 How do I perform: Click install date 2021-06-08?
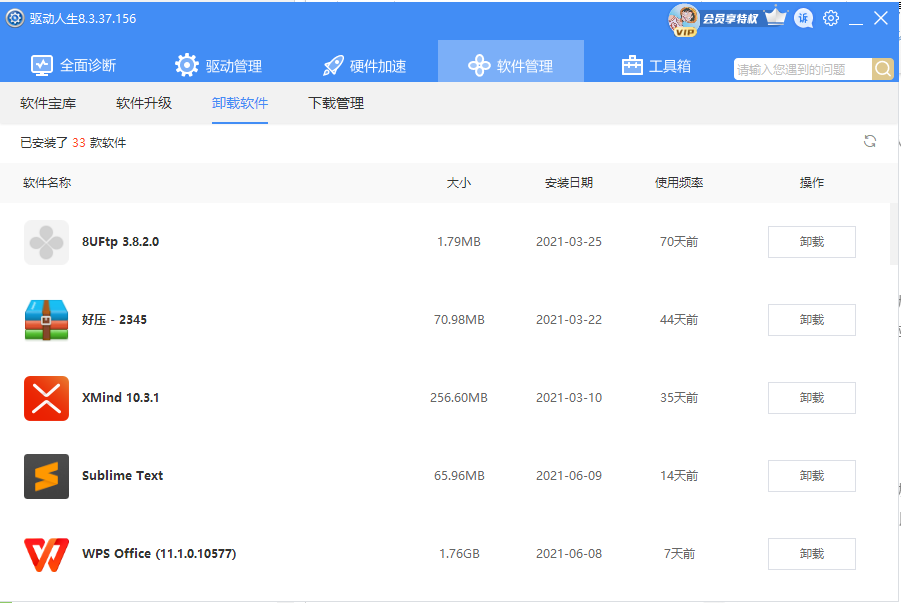pyautogui.click(x=569, y=554)
